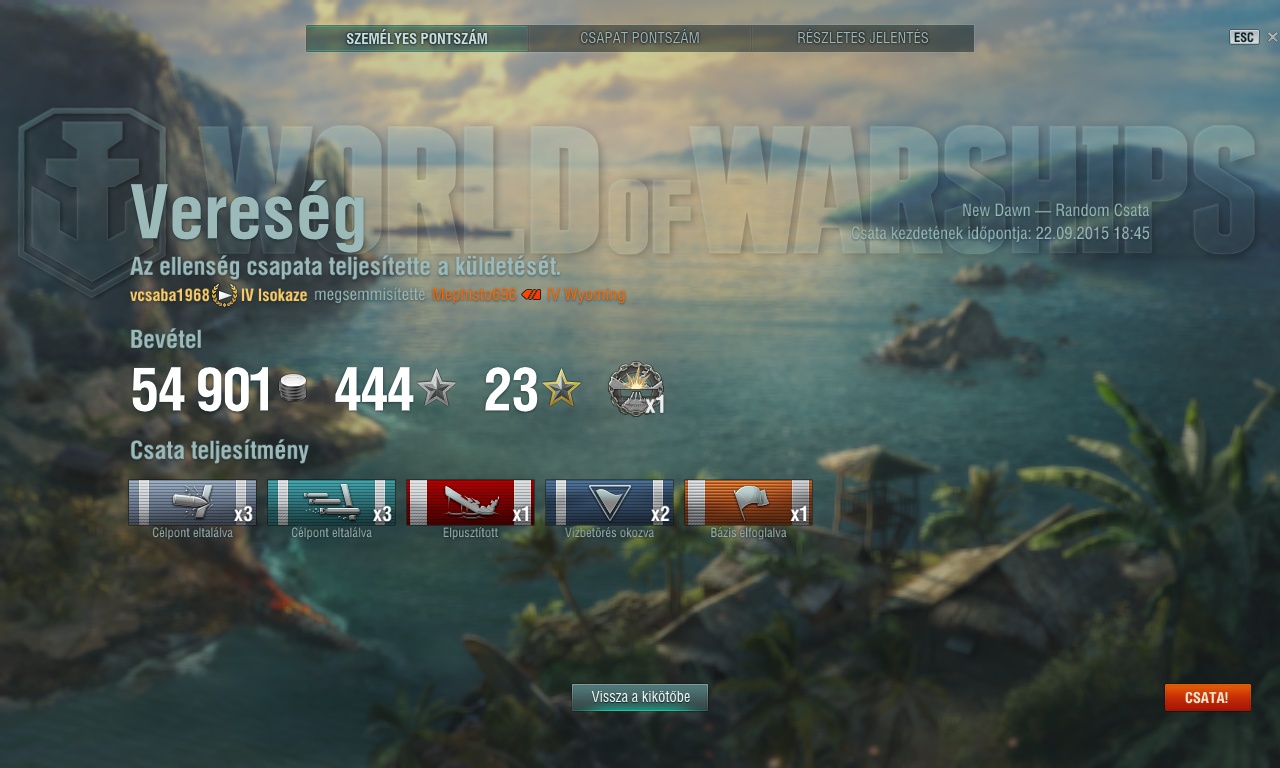The image size is (1280, 768).
Task: Start a new battle with CSATA!
Action: tap(1207, 697)
